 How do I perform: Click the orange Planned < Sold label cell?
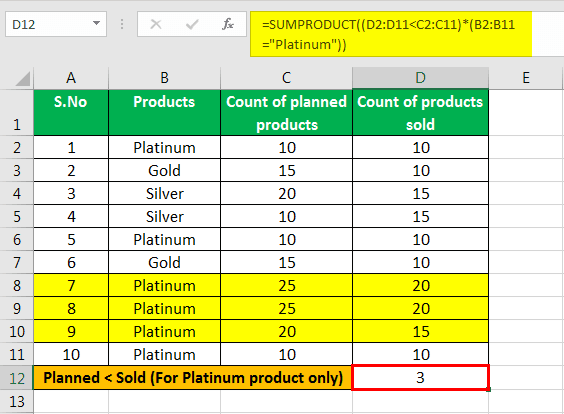tap(193, 378)
